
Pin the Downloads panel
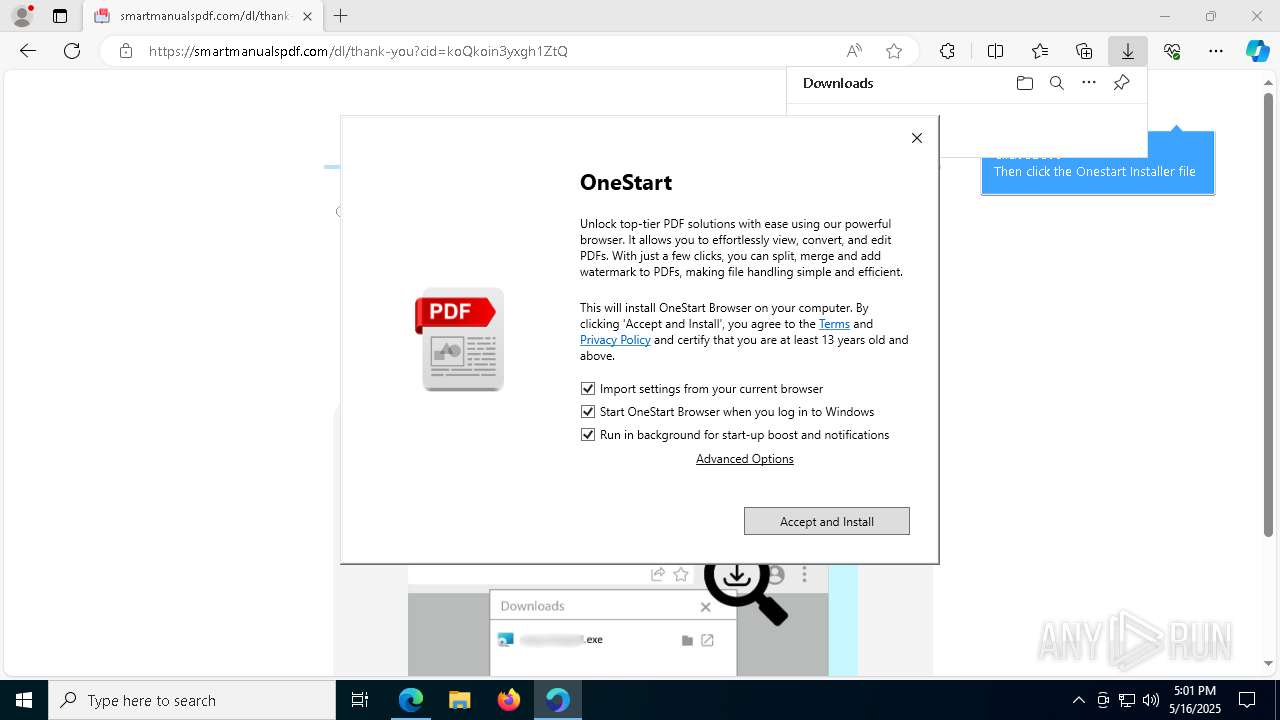click(1121, 83)
